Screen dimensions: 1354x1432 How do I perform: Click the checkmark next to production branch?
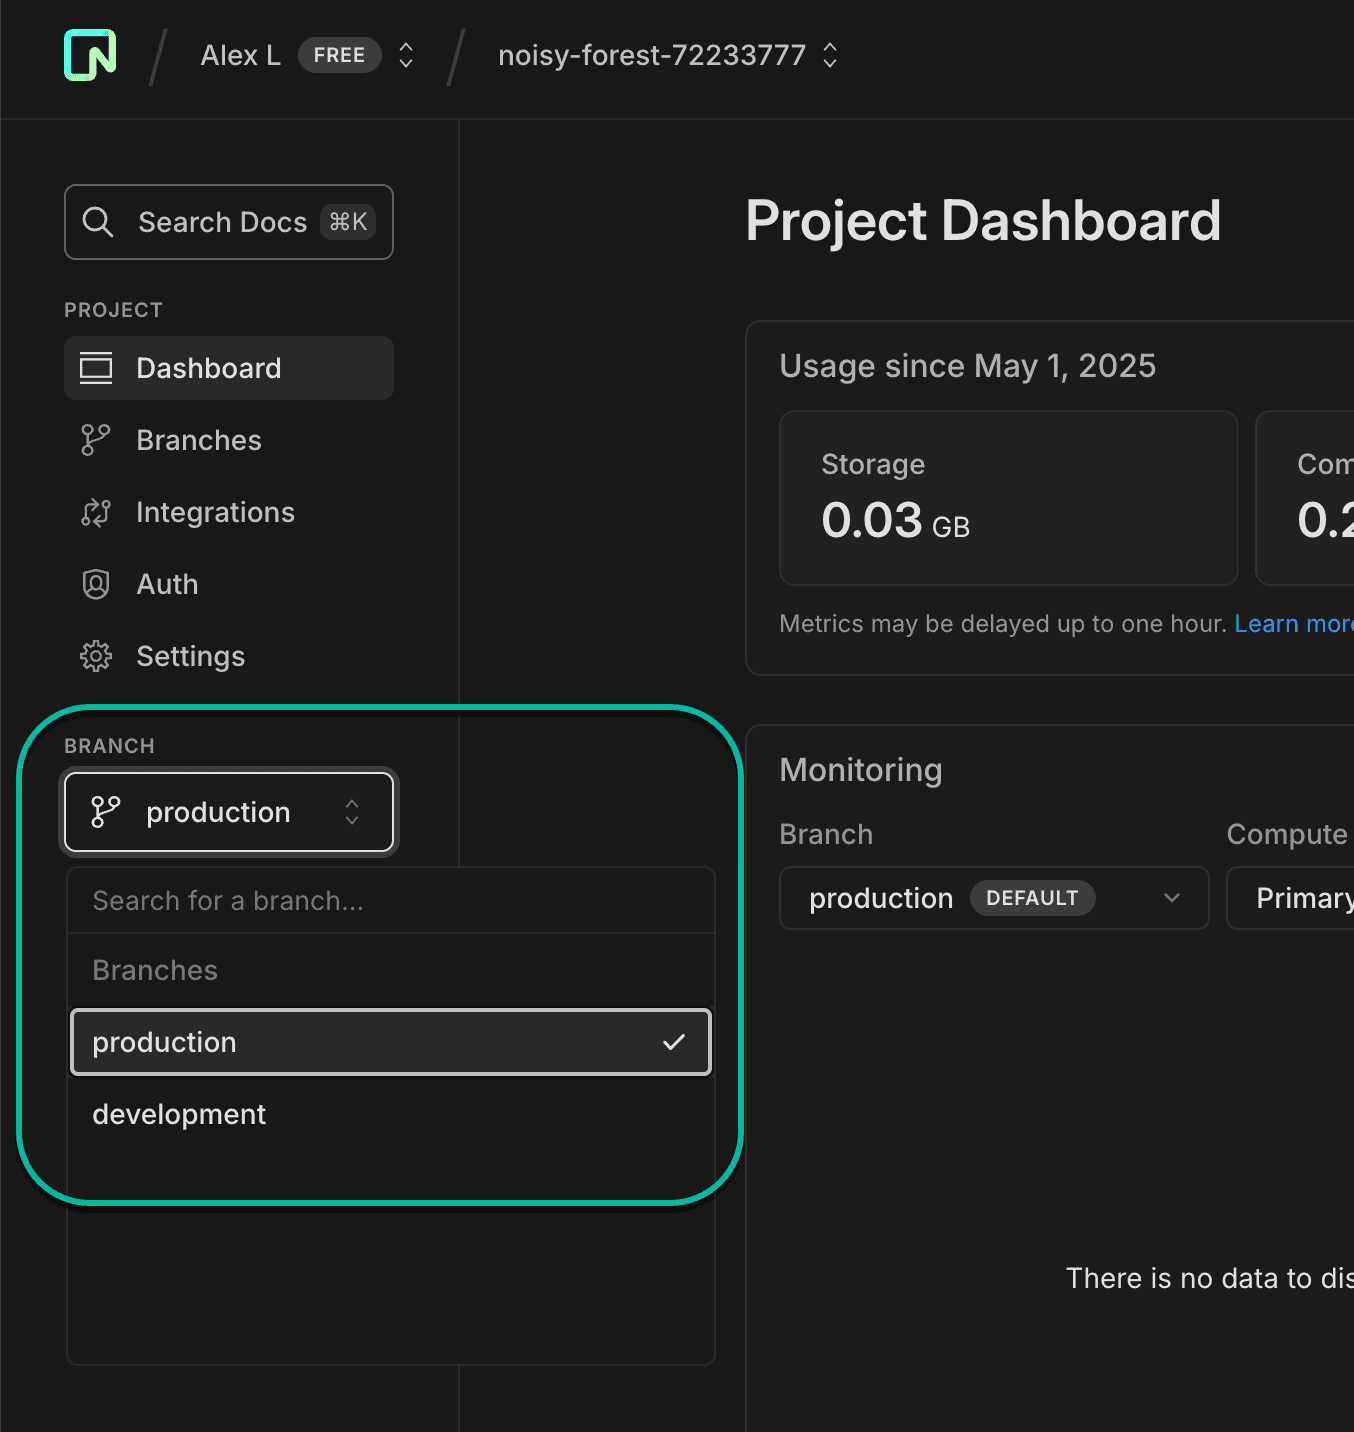[673, 1042]
